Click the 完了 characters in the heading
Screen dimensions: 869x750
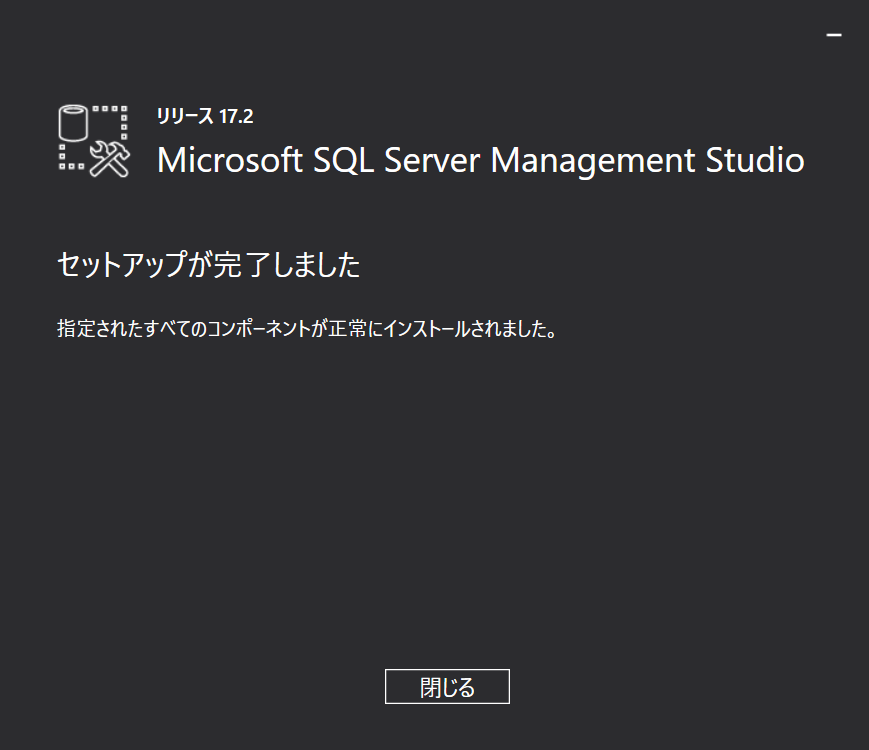point(242,264)
